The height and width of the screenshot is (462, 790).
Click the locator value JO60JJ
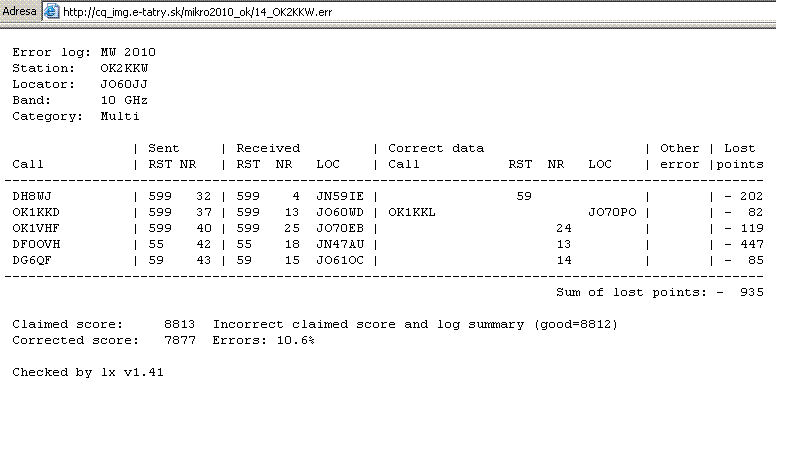point(124,84)
